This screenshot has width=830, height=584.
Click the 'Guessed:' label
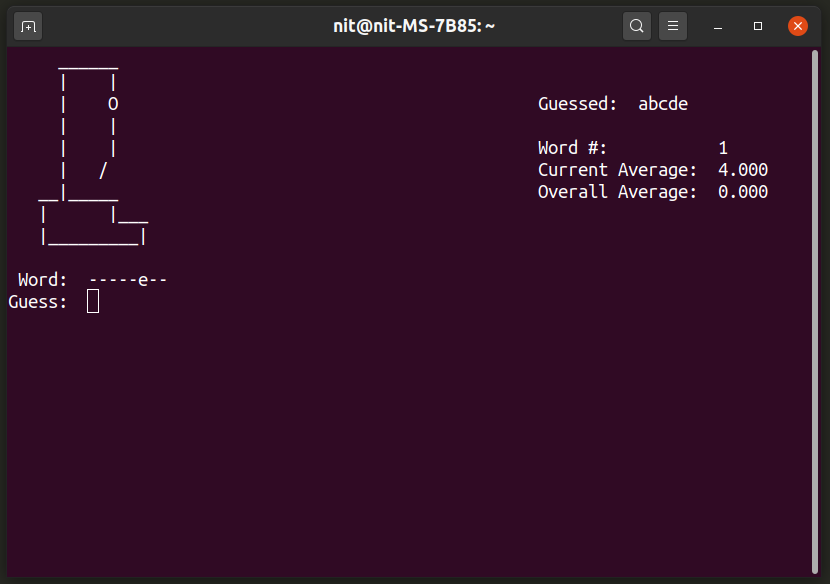pyautogui.click(x=578, y=104)
